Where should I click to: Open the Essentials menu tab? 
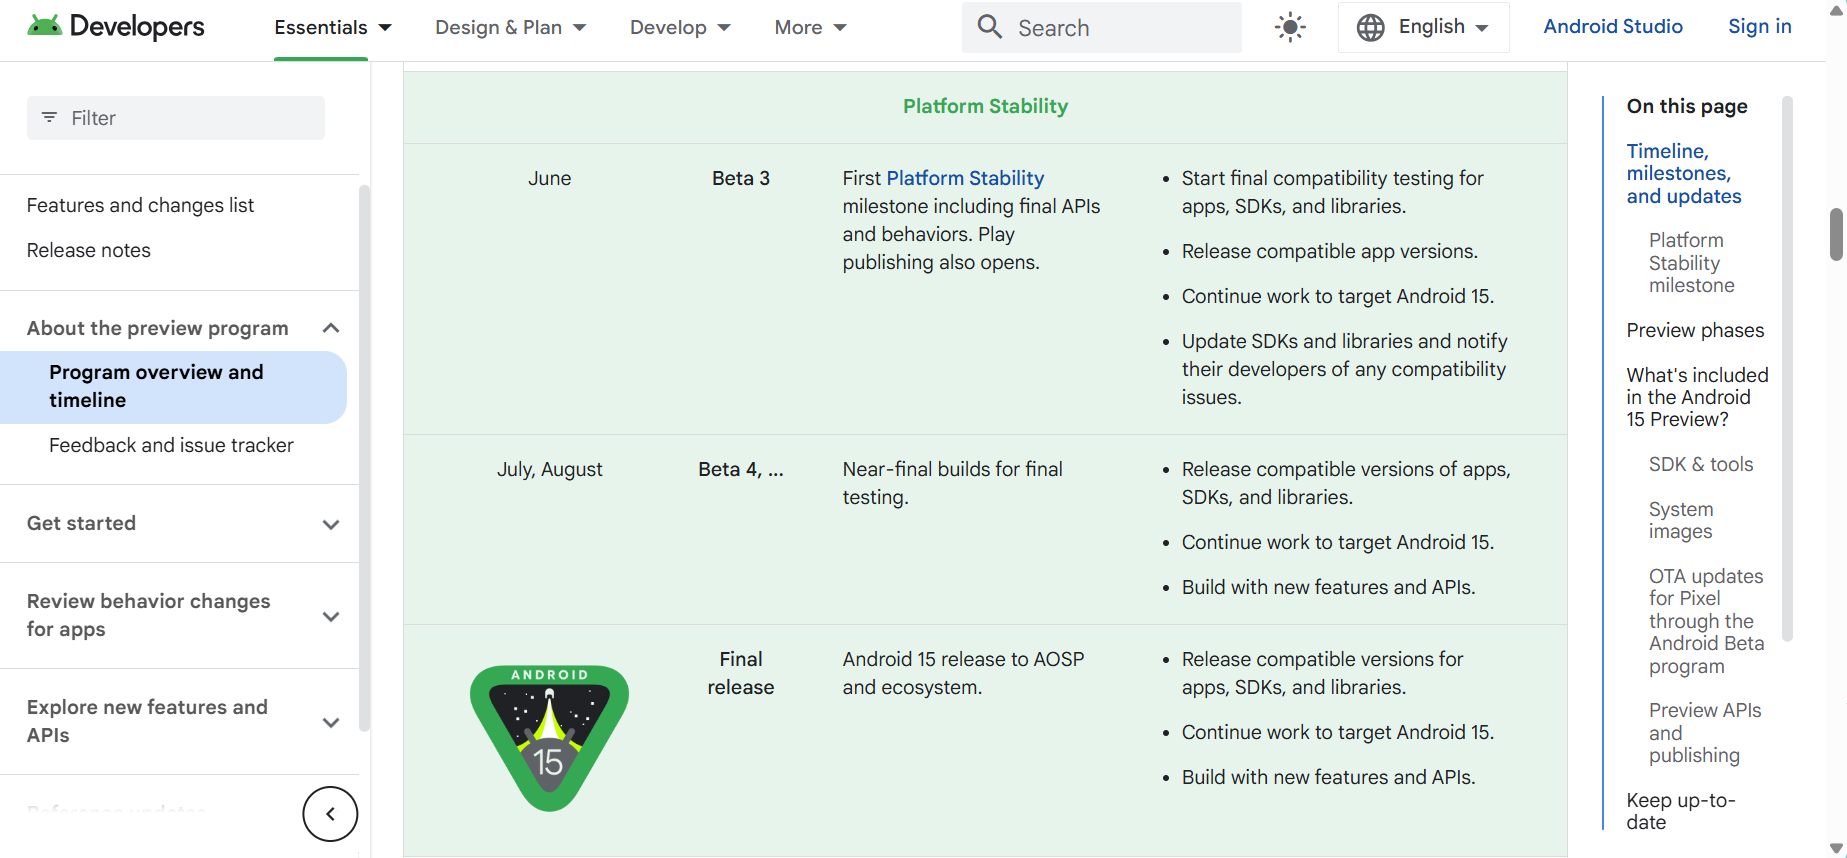point(332,28)
